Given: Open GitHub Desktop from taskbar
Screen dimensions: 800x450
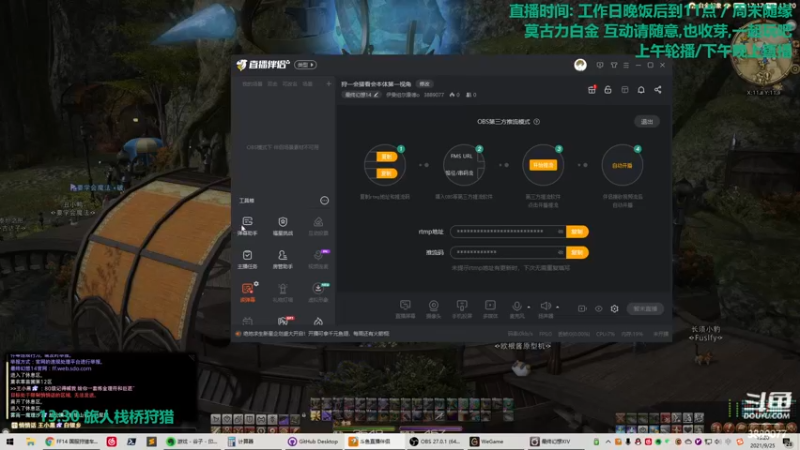Looking at the screenshot, I should pos(313,441).
